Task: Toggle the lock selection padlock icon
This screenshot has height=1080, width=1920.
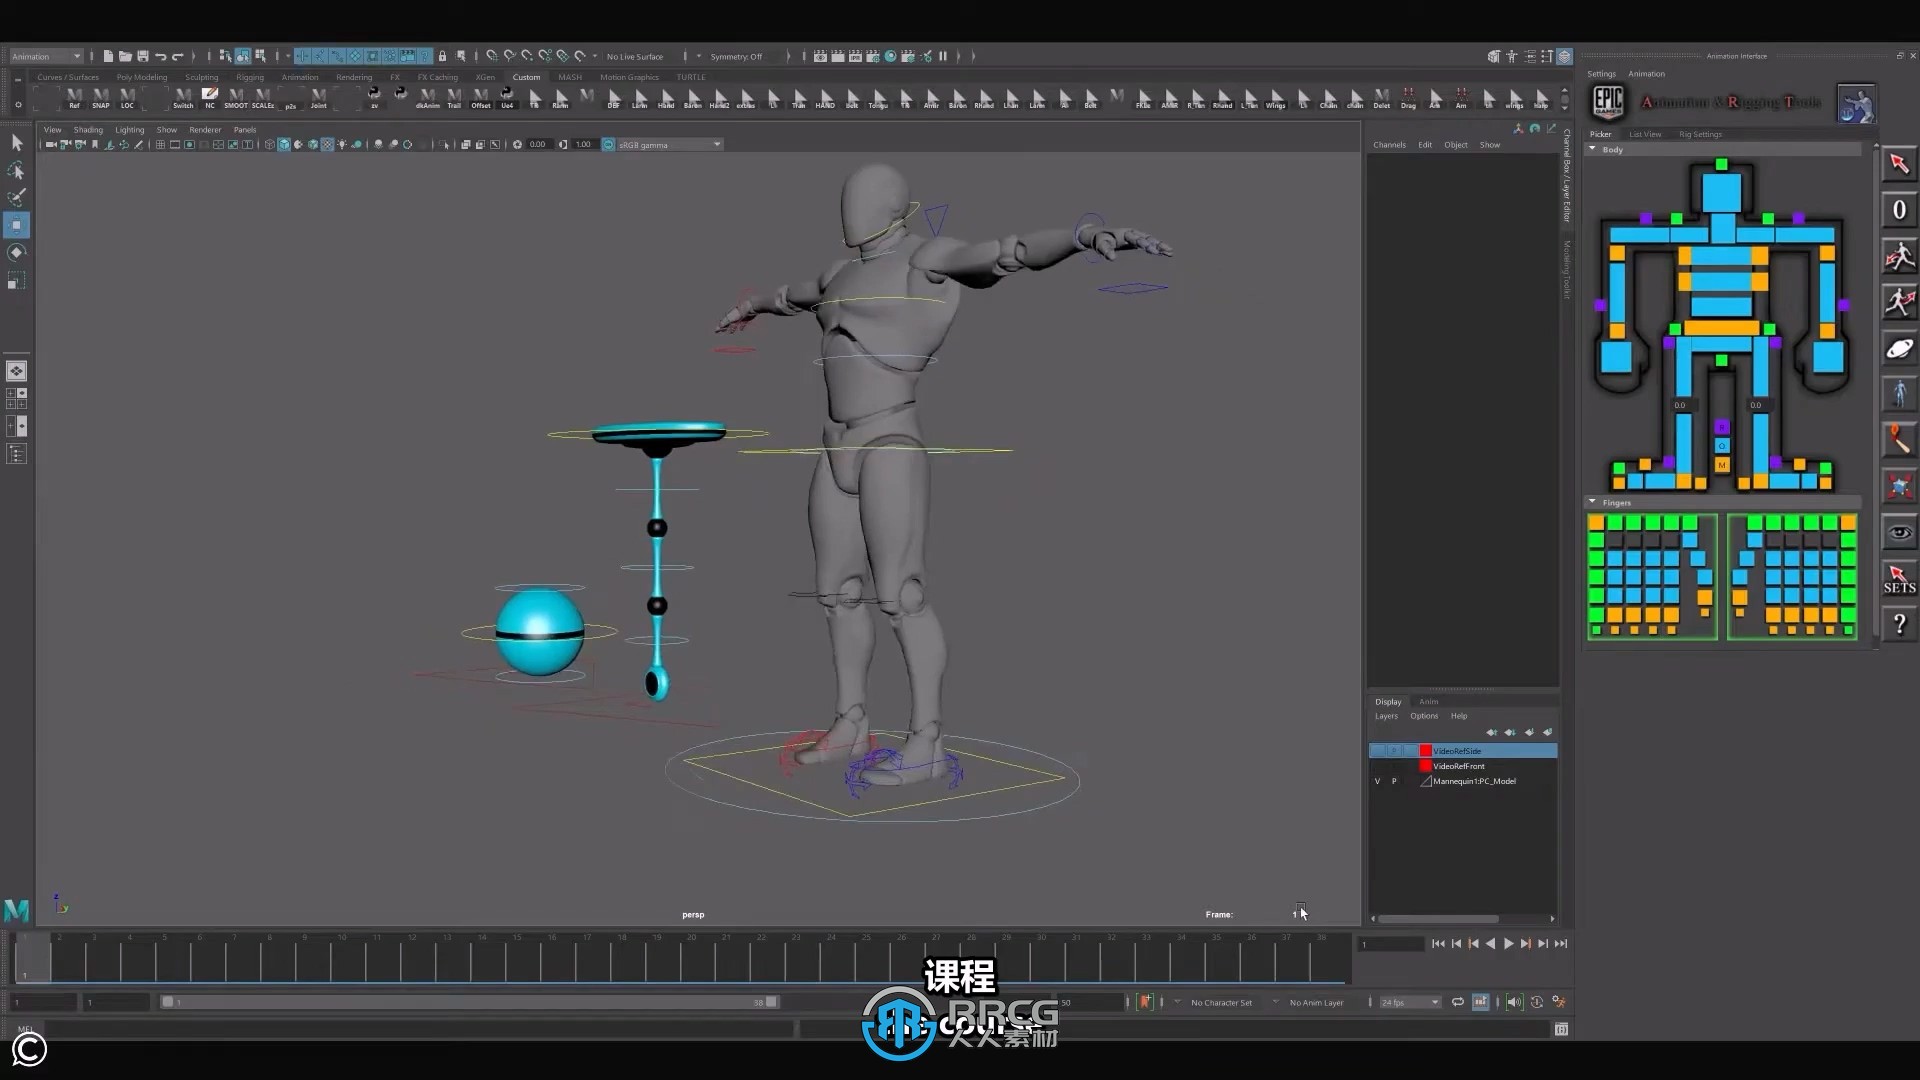Action: [x=442, y=56]
